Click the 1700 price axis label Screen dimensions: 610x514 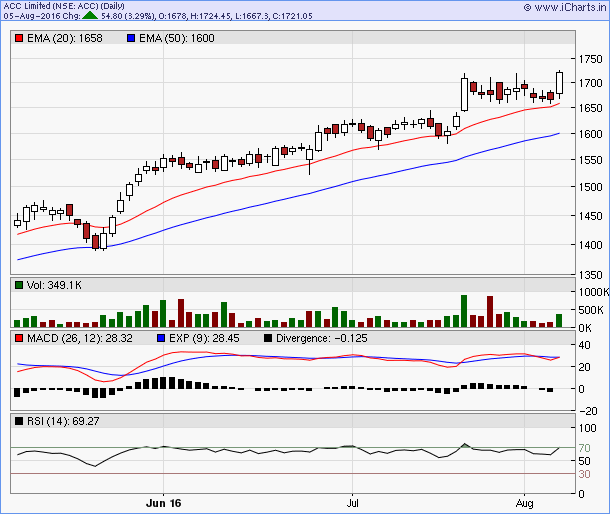590,83
